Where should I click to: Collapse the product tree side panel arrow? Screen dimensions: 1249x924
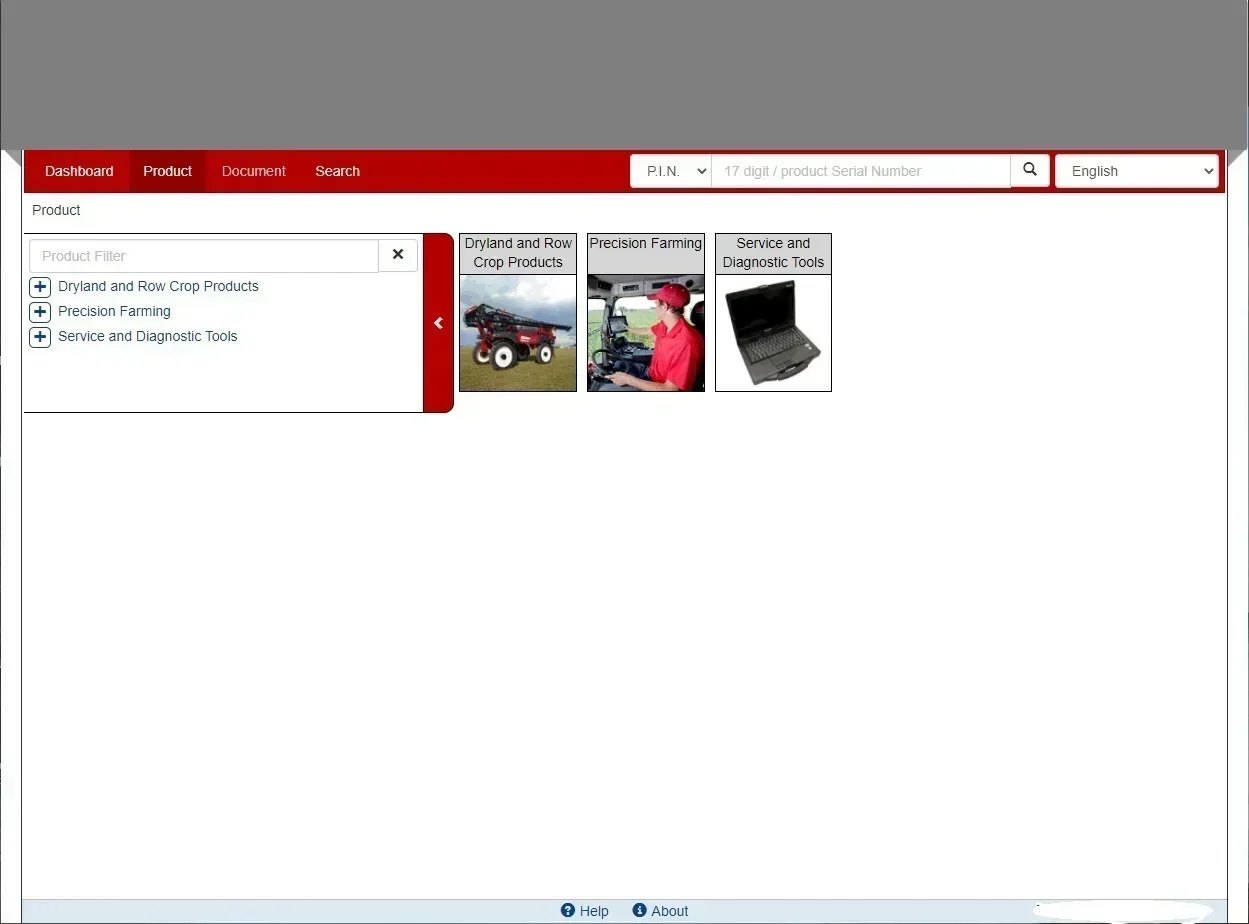pyautogui.click(x=438, y=323)
